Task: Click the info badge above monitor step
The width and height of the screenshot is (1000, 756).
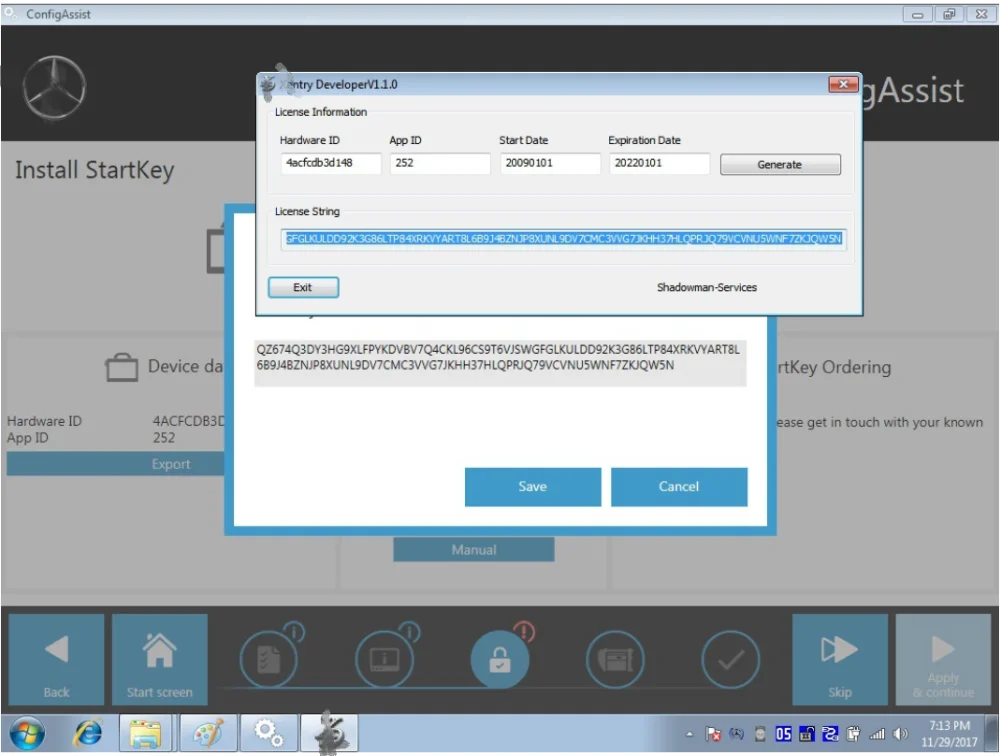Action: coord(409,632)
